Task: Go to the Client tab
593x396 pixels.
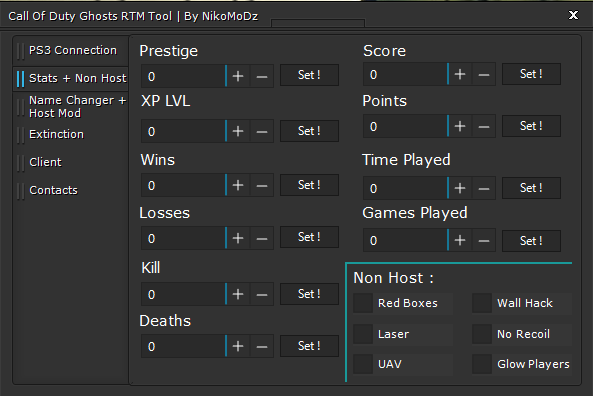Action: [x=72, y=162]
